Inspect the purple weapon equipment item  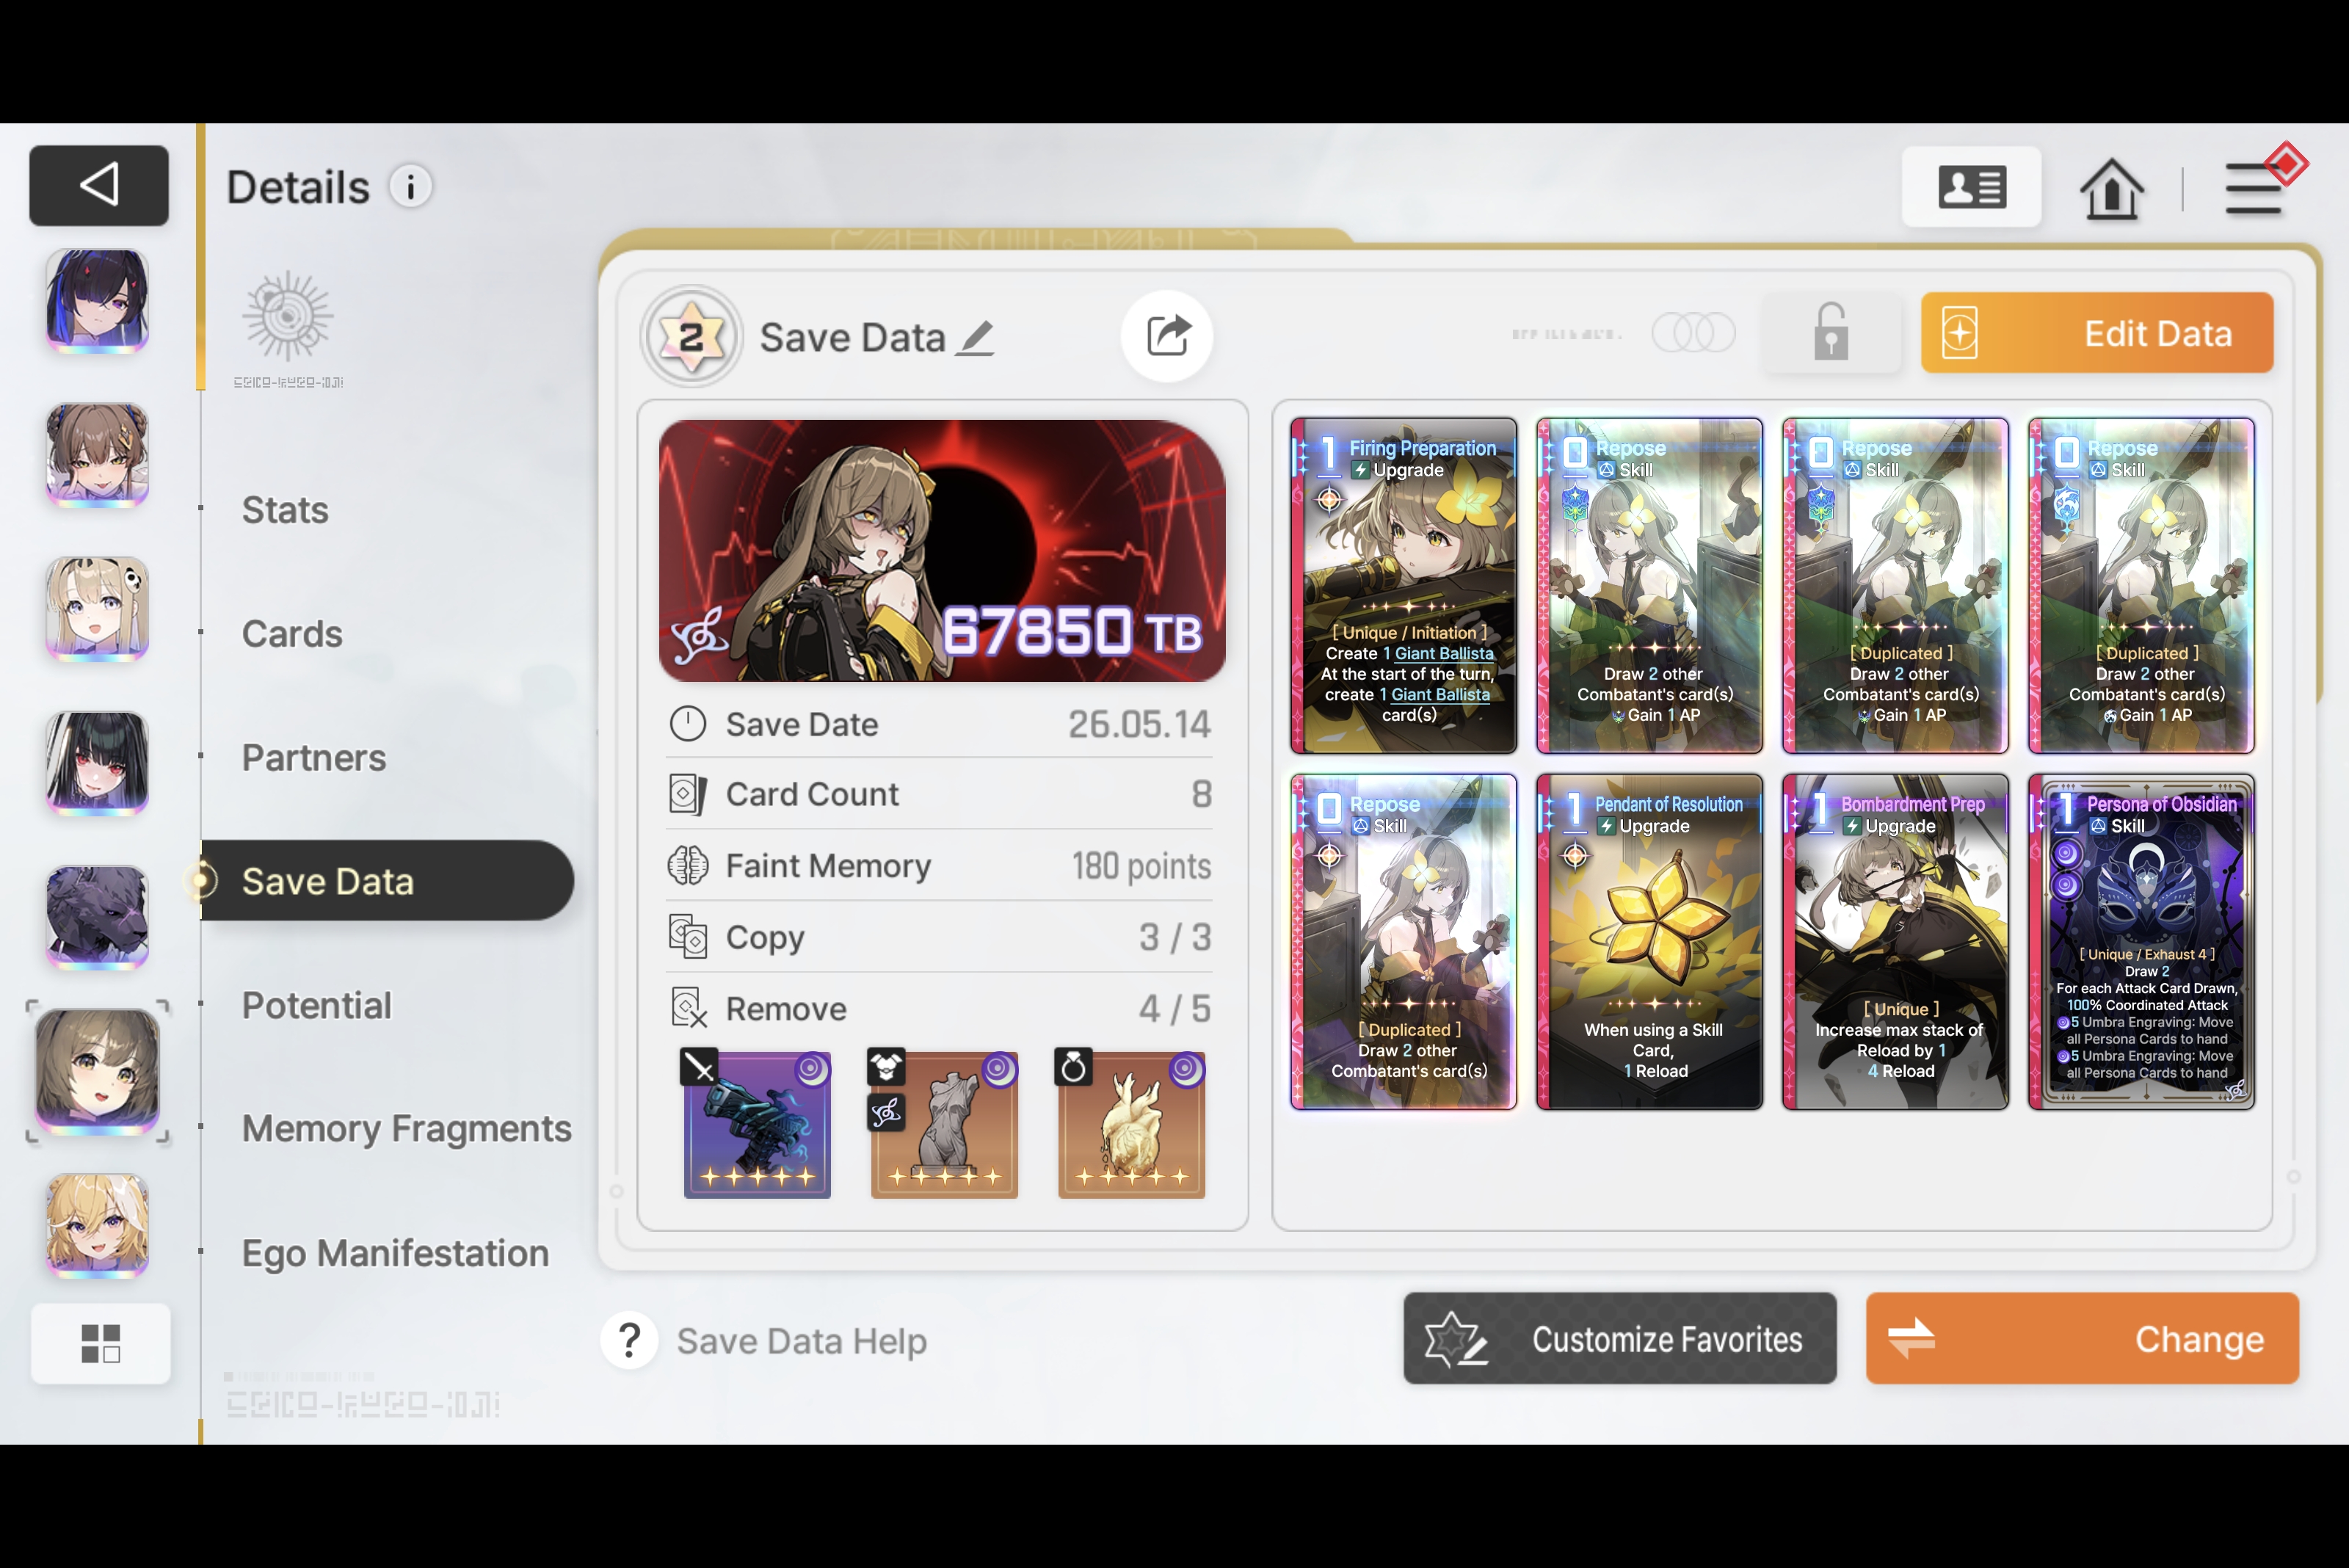pyautogui.click(x=757, y=1124)
